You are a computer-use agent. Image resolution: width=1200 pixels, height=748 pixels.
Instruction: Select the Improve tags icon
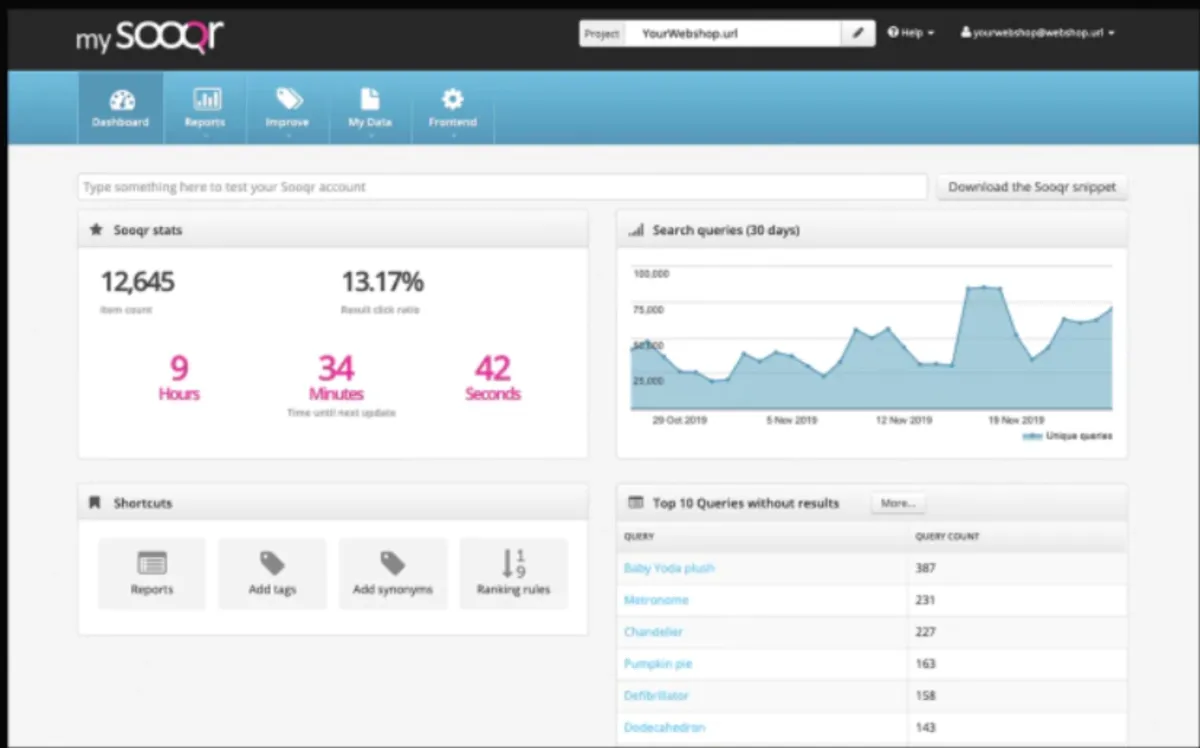tap(288, 100)
